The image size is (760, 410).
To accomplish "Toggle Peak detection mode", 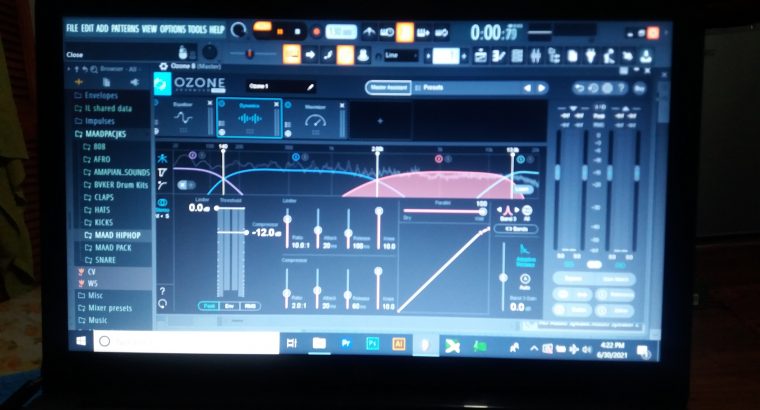I will (x=209, y=306).
